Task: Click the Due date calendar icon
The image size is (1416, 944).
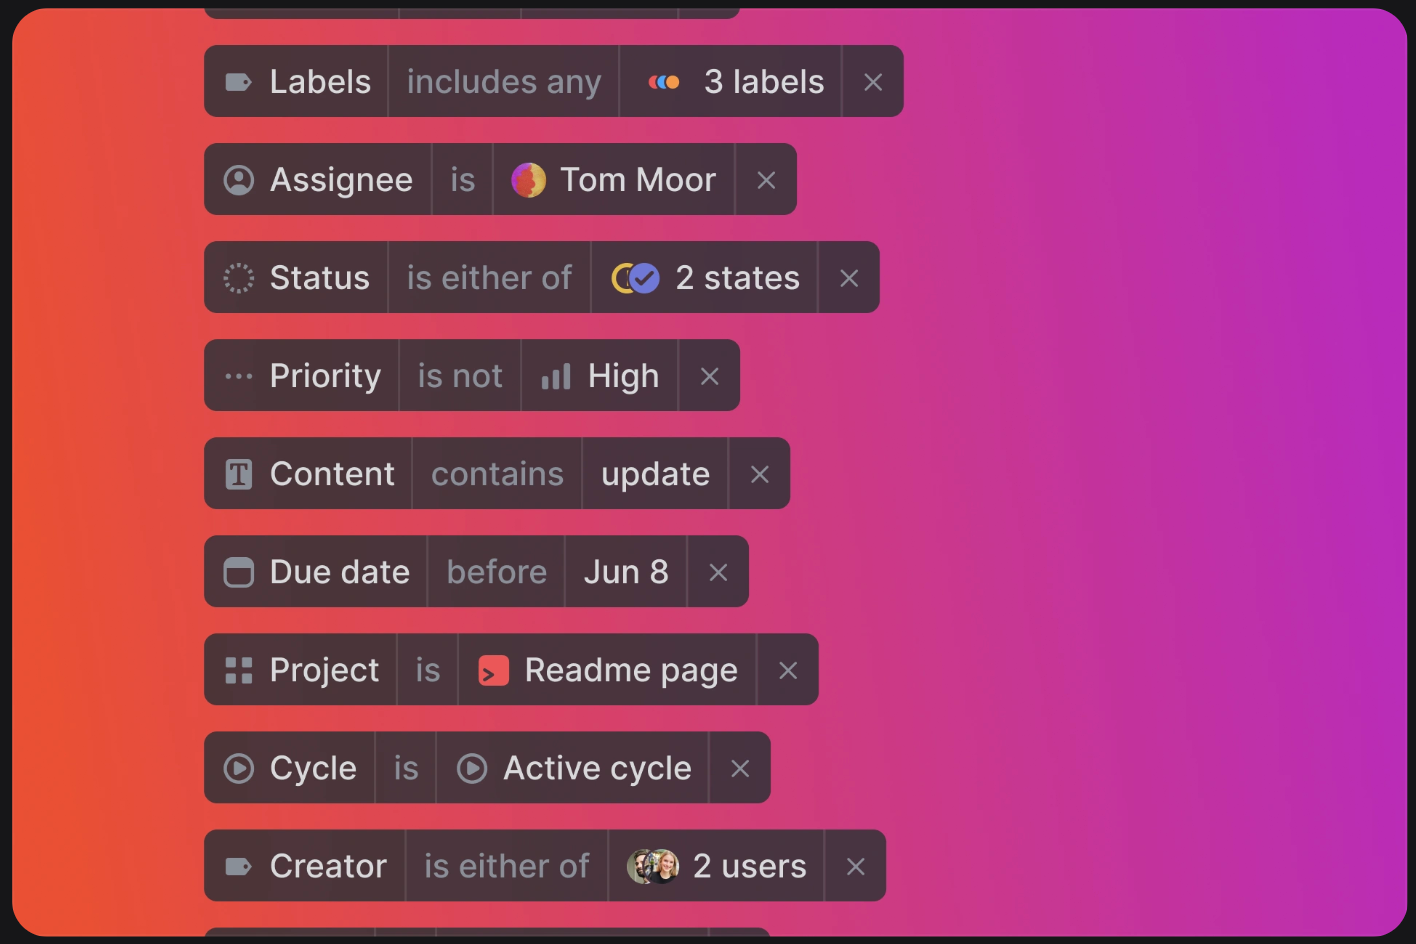Action: 238,572
